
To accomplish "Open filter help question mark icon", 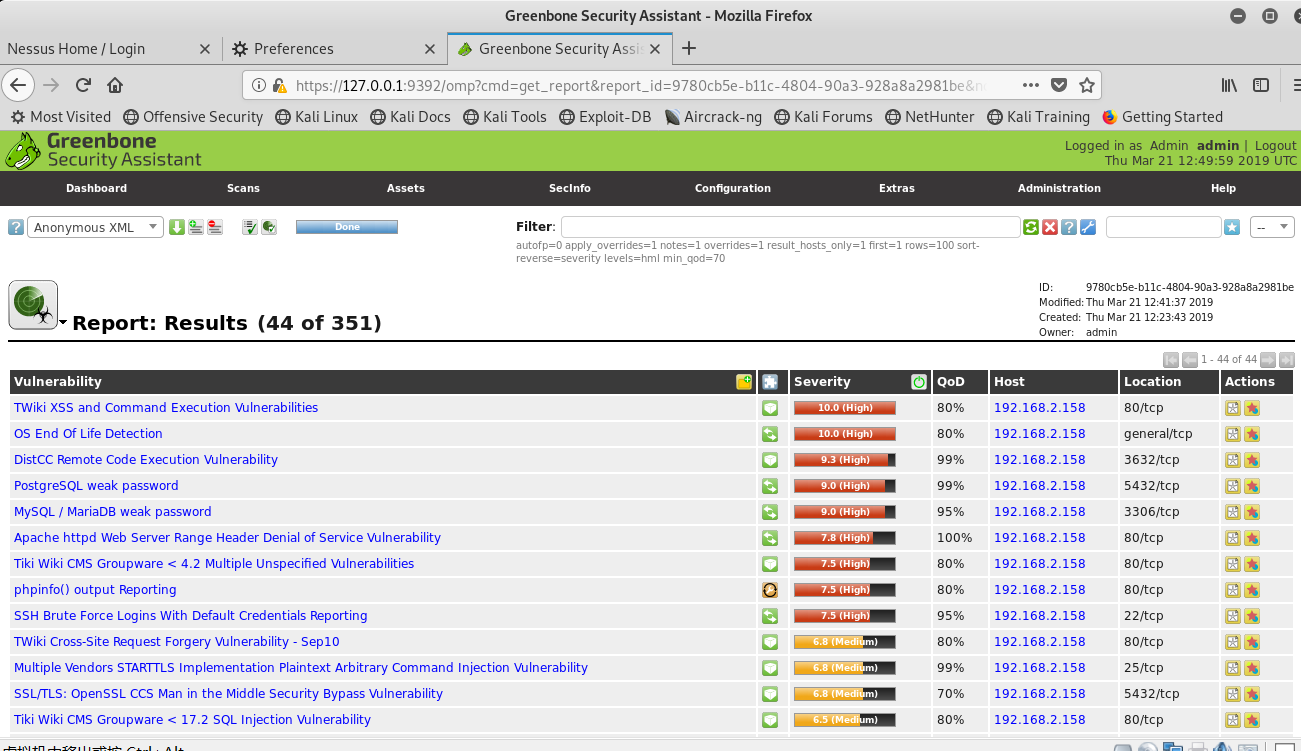I will pyautogui.click(x=1069, y=227).
